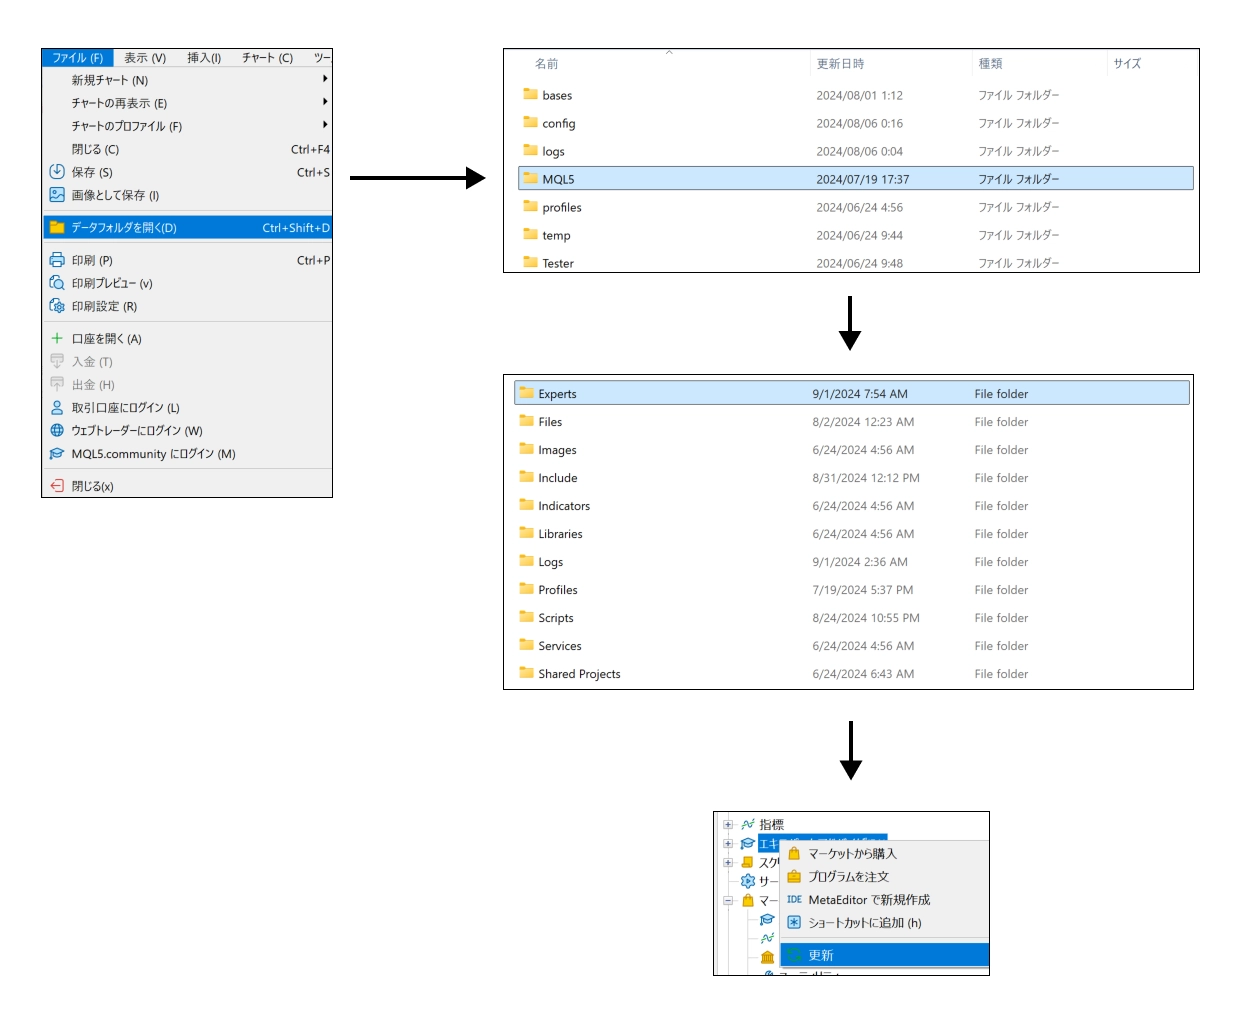Click the globe icon for ウェブトレーダーにログイン
1241x1018 pixels.
pos(57,430)
